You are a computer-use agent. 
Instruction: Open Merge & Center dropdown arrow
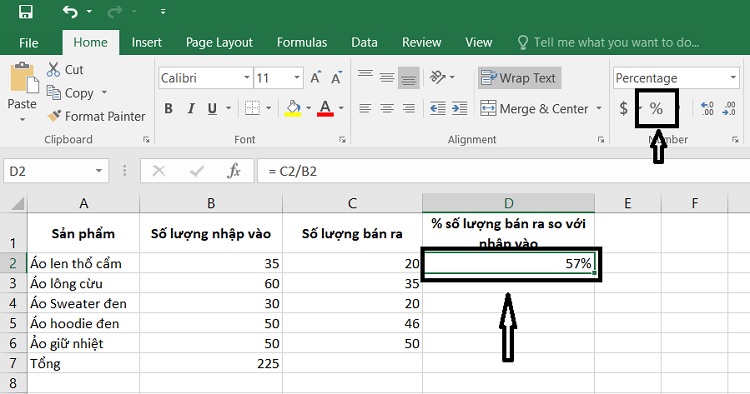coord(599,108)
